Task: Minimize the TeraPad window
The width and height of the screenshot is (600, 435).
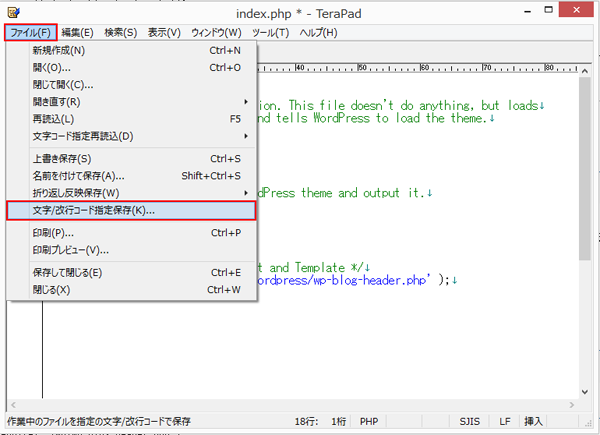Action: [x=528, y=11]
